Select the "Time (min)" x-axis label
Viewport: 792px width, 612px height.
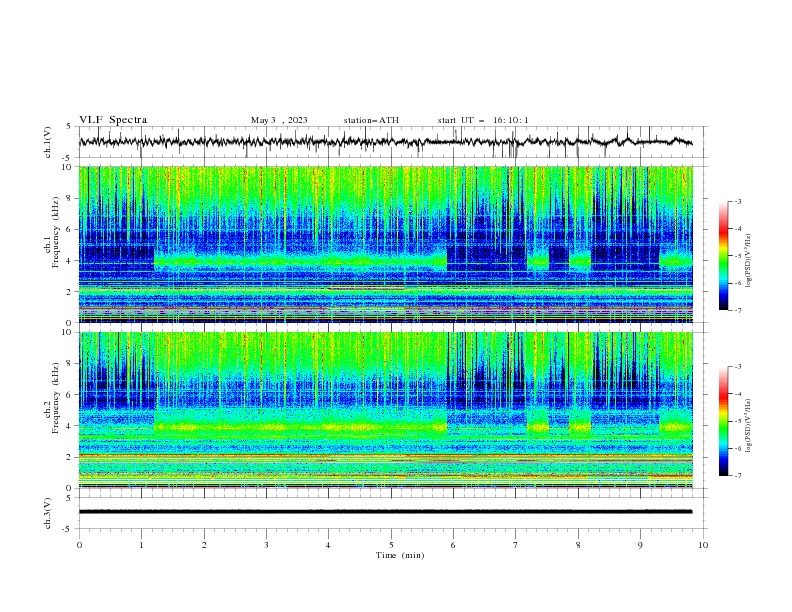(400, 555)
